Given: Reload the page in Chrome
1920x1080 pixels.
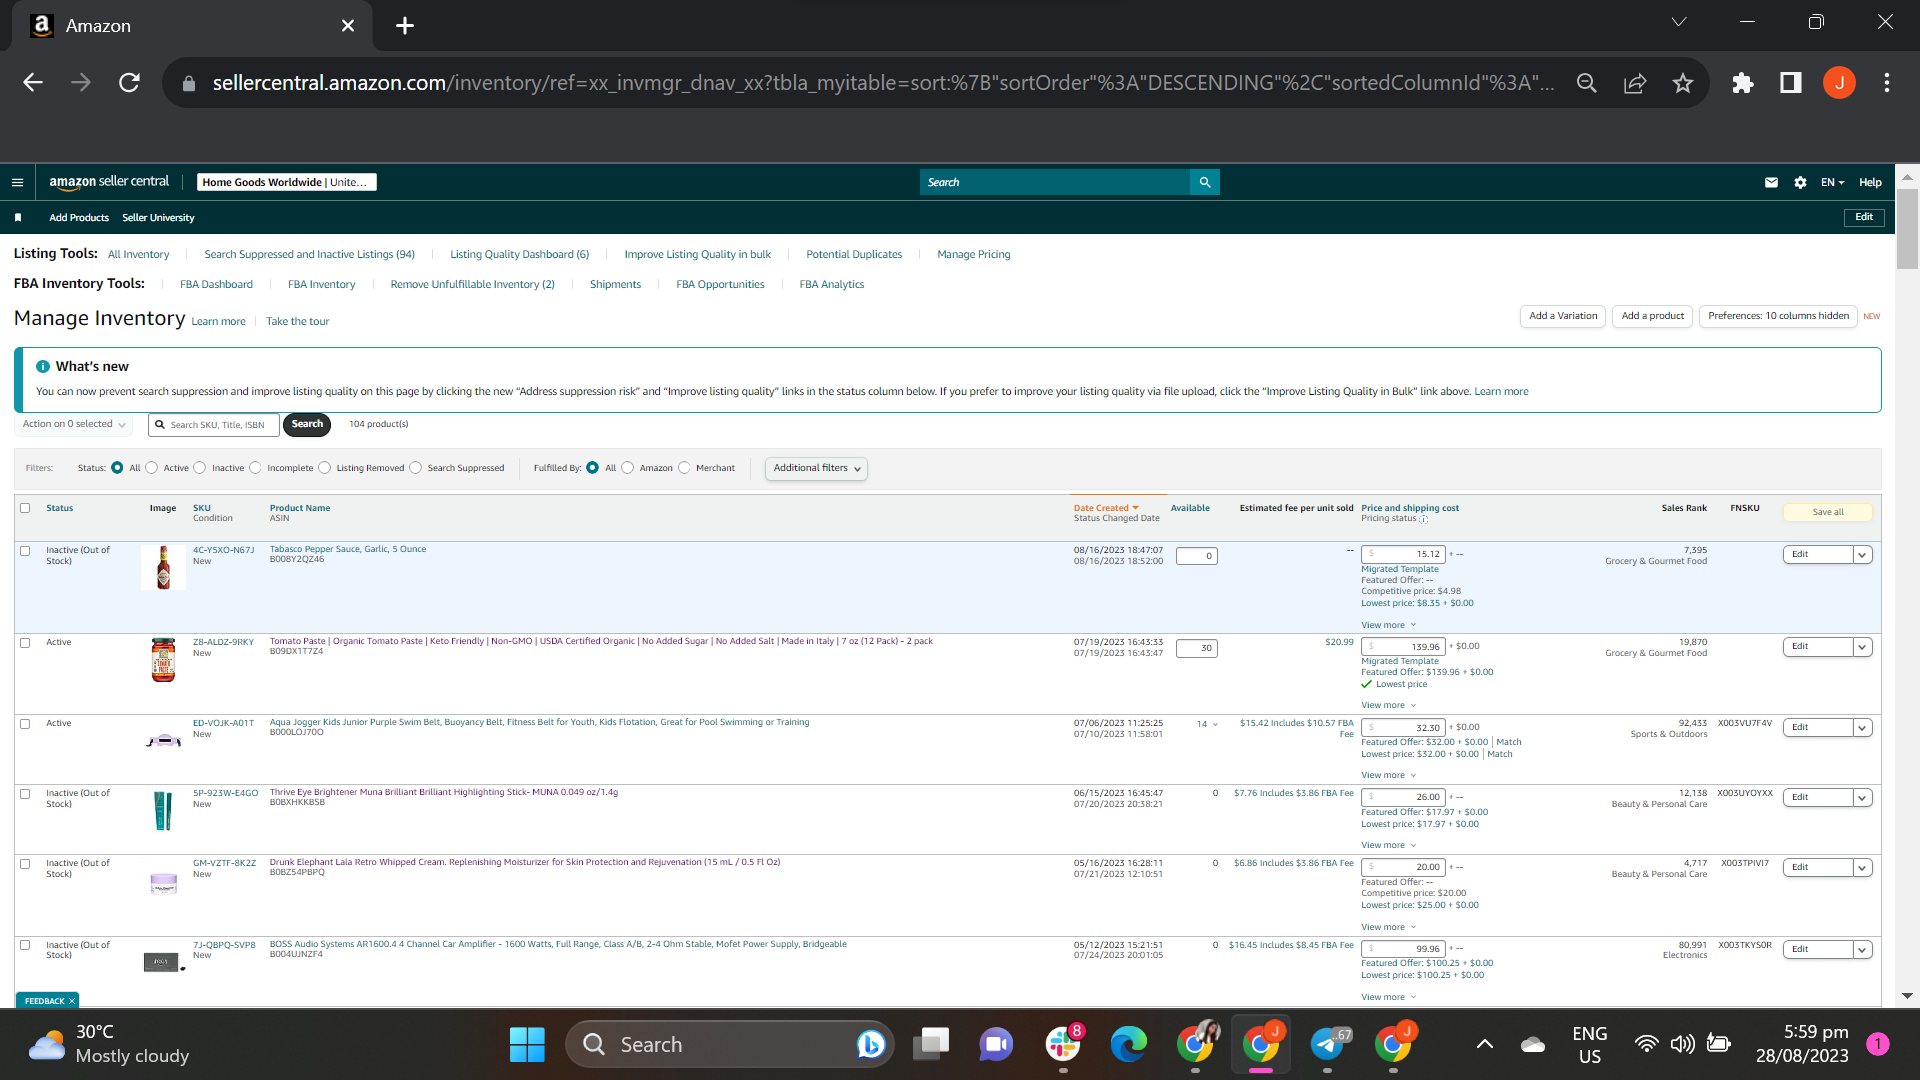Looking at the screenshot, I should click(129, 83).
